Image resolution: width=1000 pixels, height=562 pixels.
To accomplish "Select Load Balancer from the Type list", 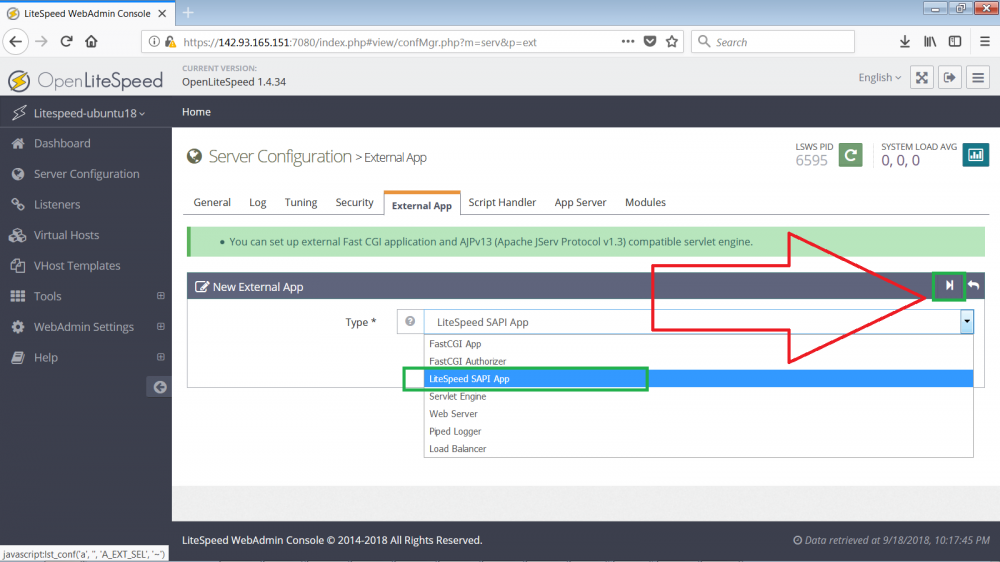I will tap(698, 448).
